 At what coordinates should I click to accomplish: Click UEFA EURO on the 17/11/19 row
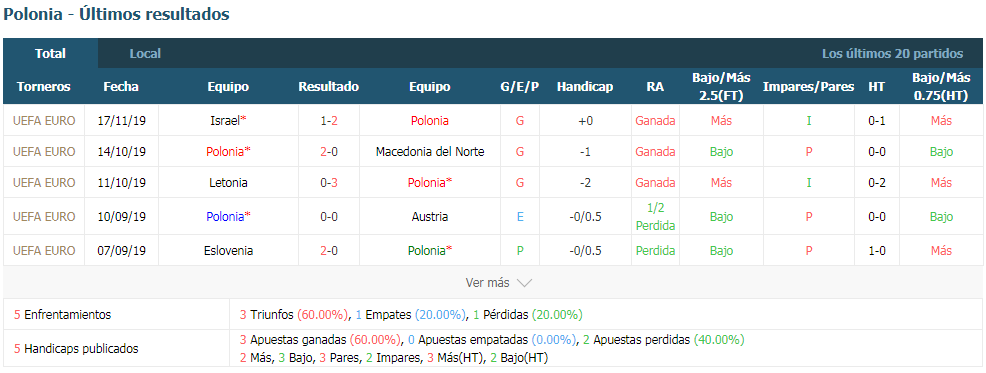[x=44, y=121]
